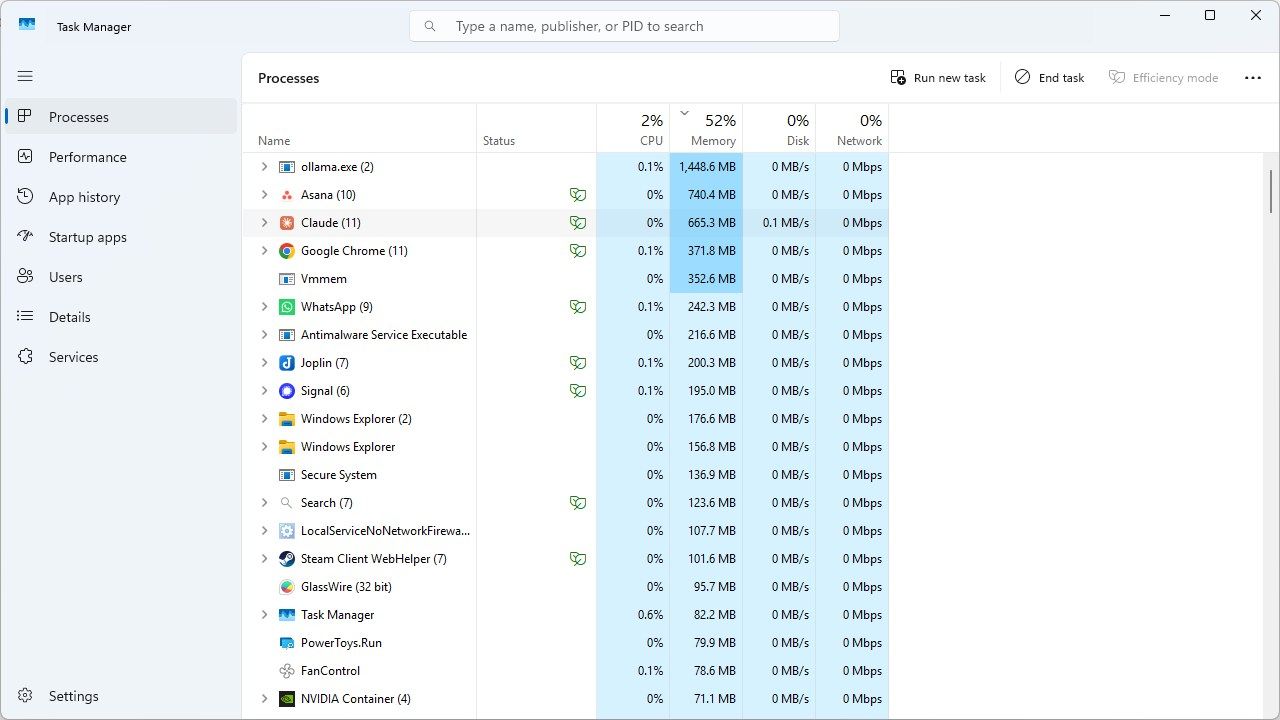
Task: Sort processes by the Memory column
Action: [x=706, y=129]
